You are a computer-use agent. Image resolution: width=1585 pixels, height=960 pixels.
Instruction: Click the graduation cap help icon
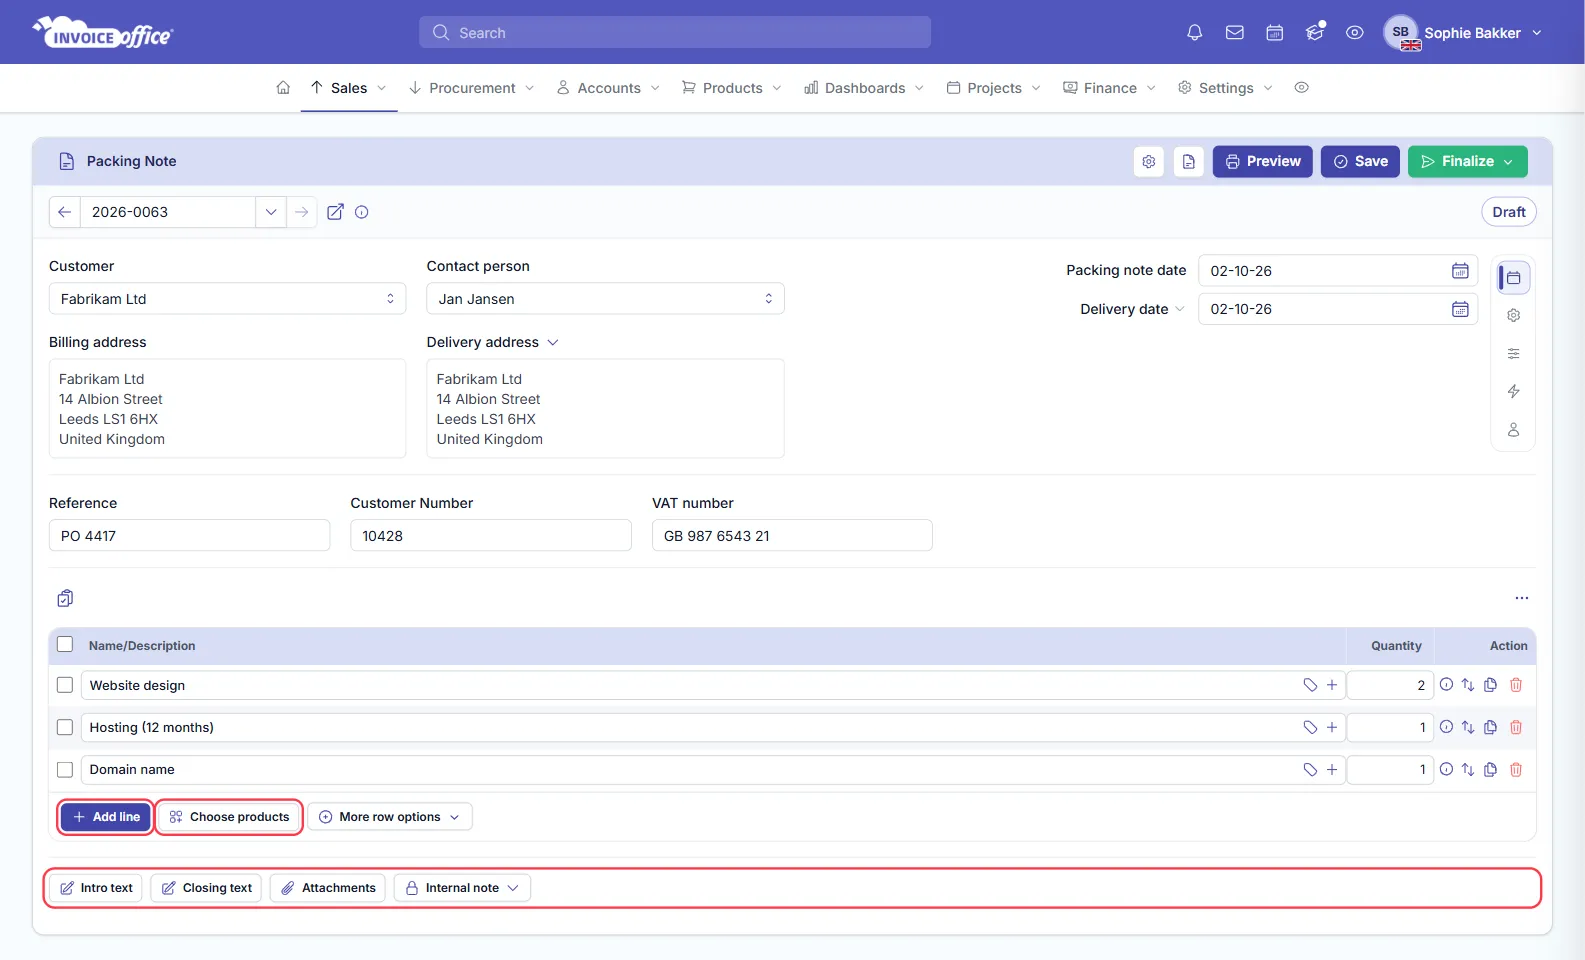click(x=1315, y=33)
